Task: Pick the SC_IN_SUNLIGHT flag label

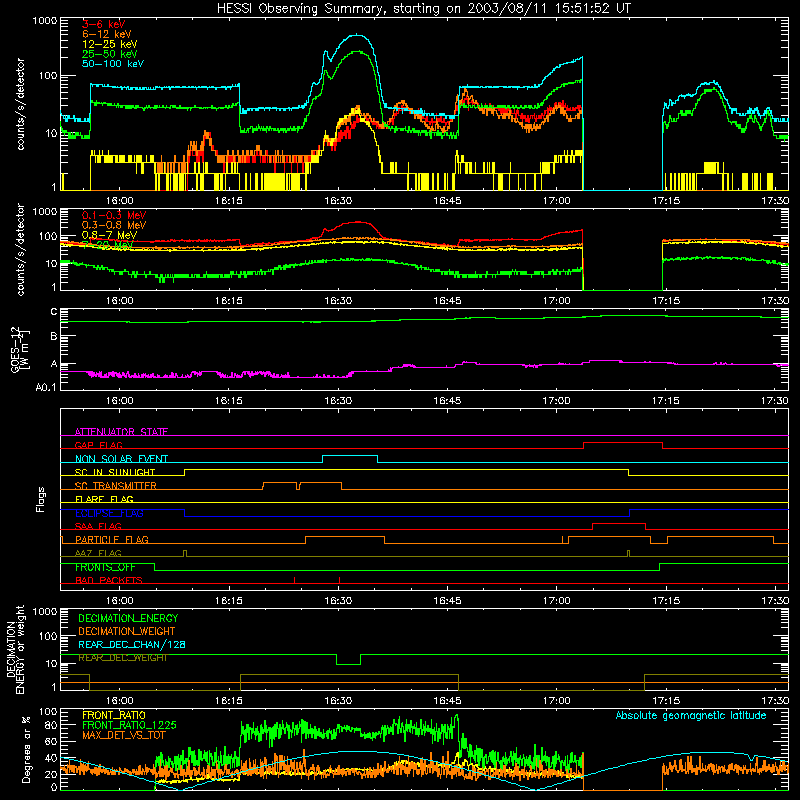Action: point(115,472)
